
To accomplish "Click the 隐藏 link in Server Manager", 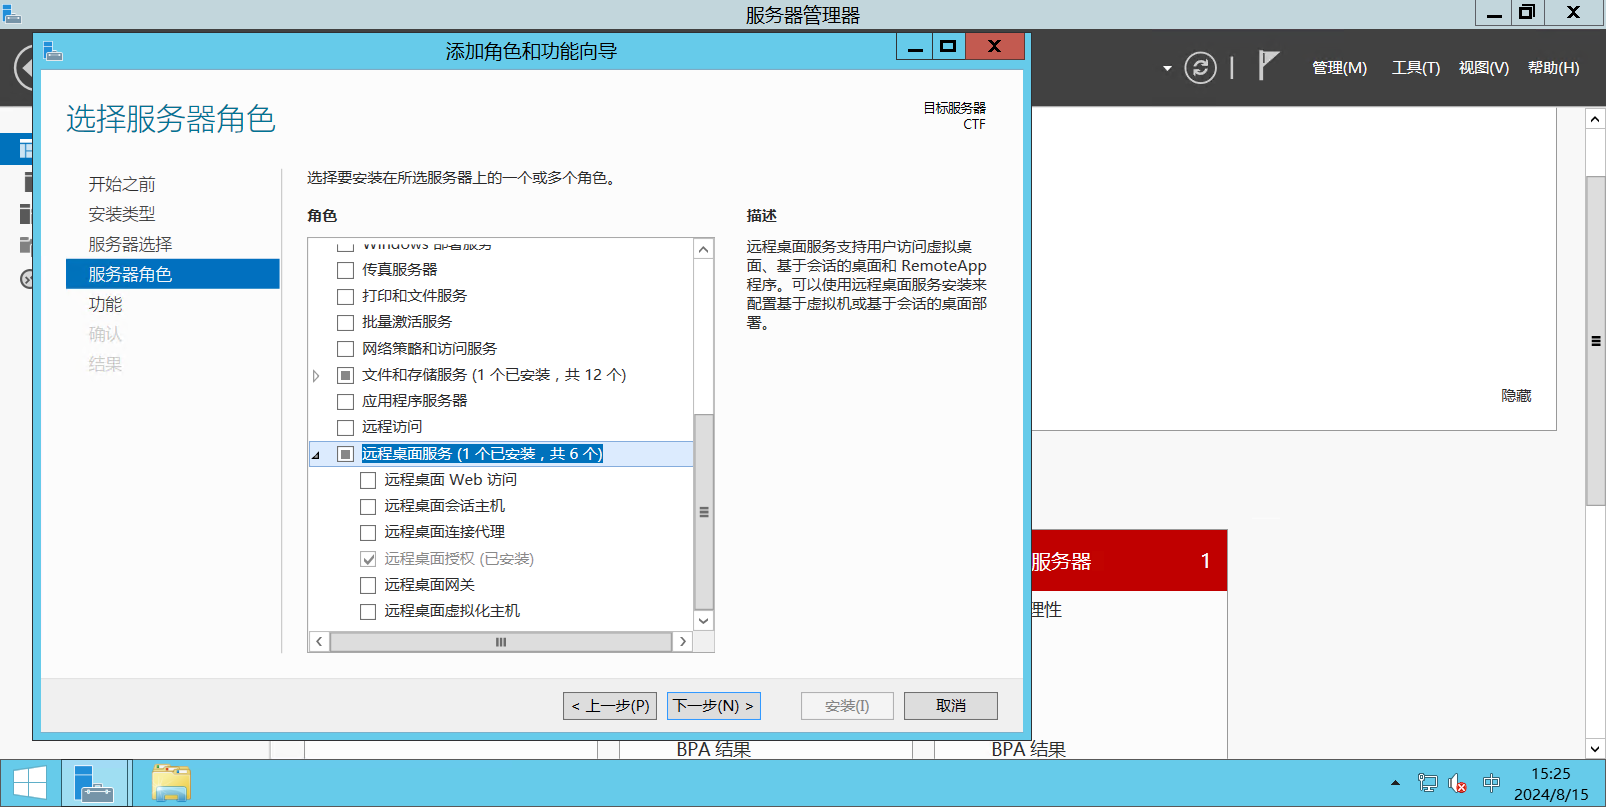I will point(1516,396).
